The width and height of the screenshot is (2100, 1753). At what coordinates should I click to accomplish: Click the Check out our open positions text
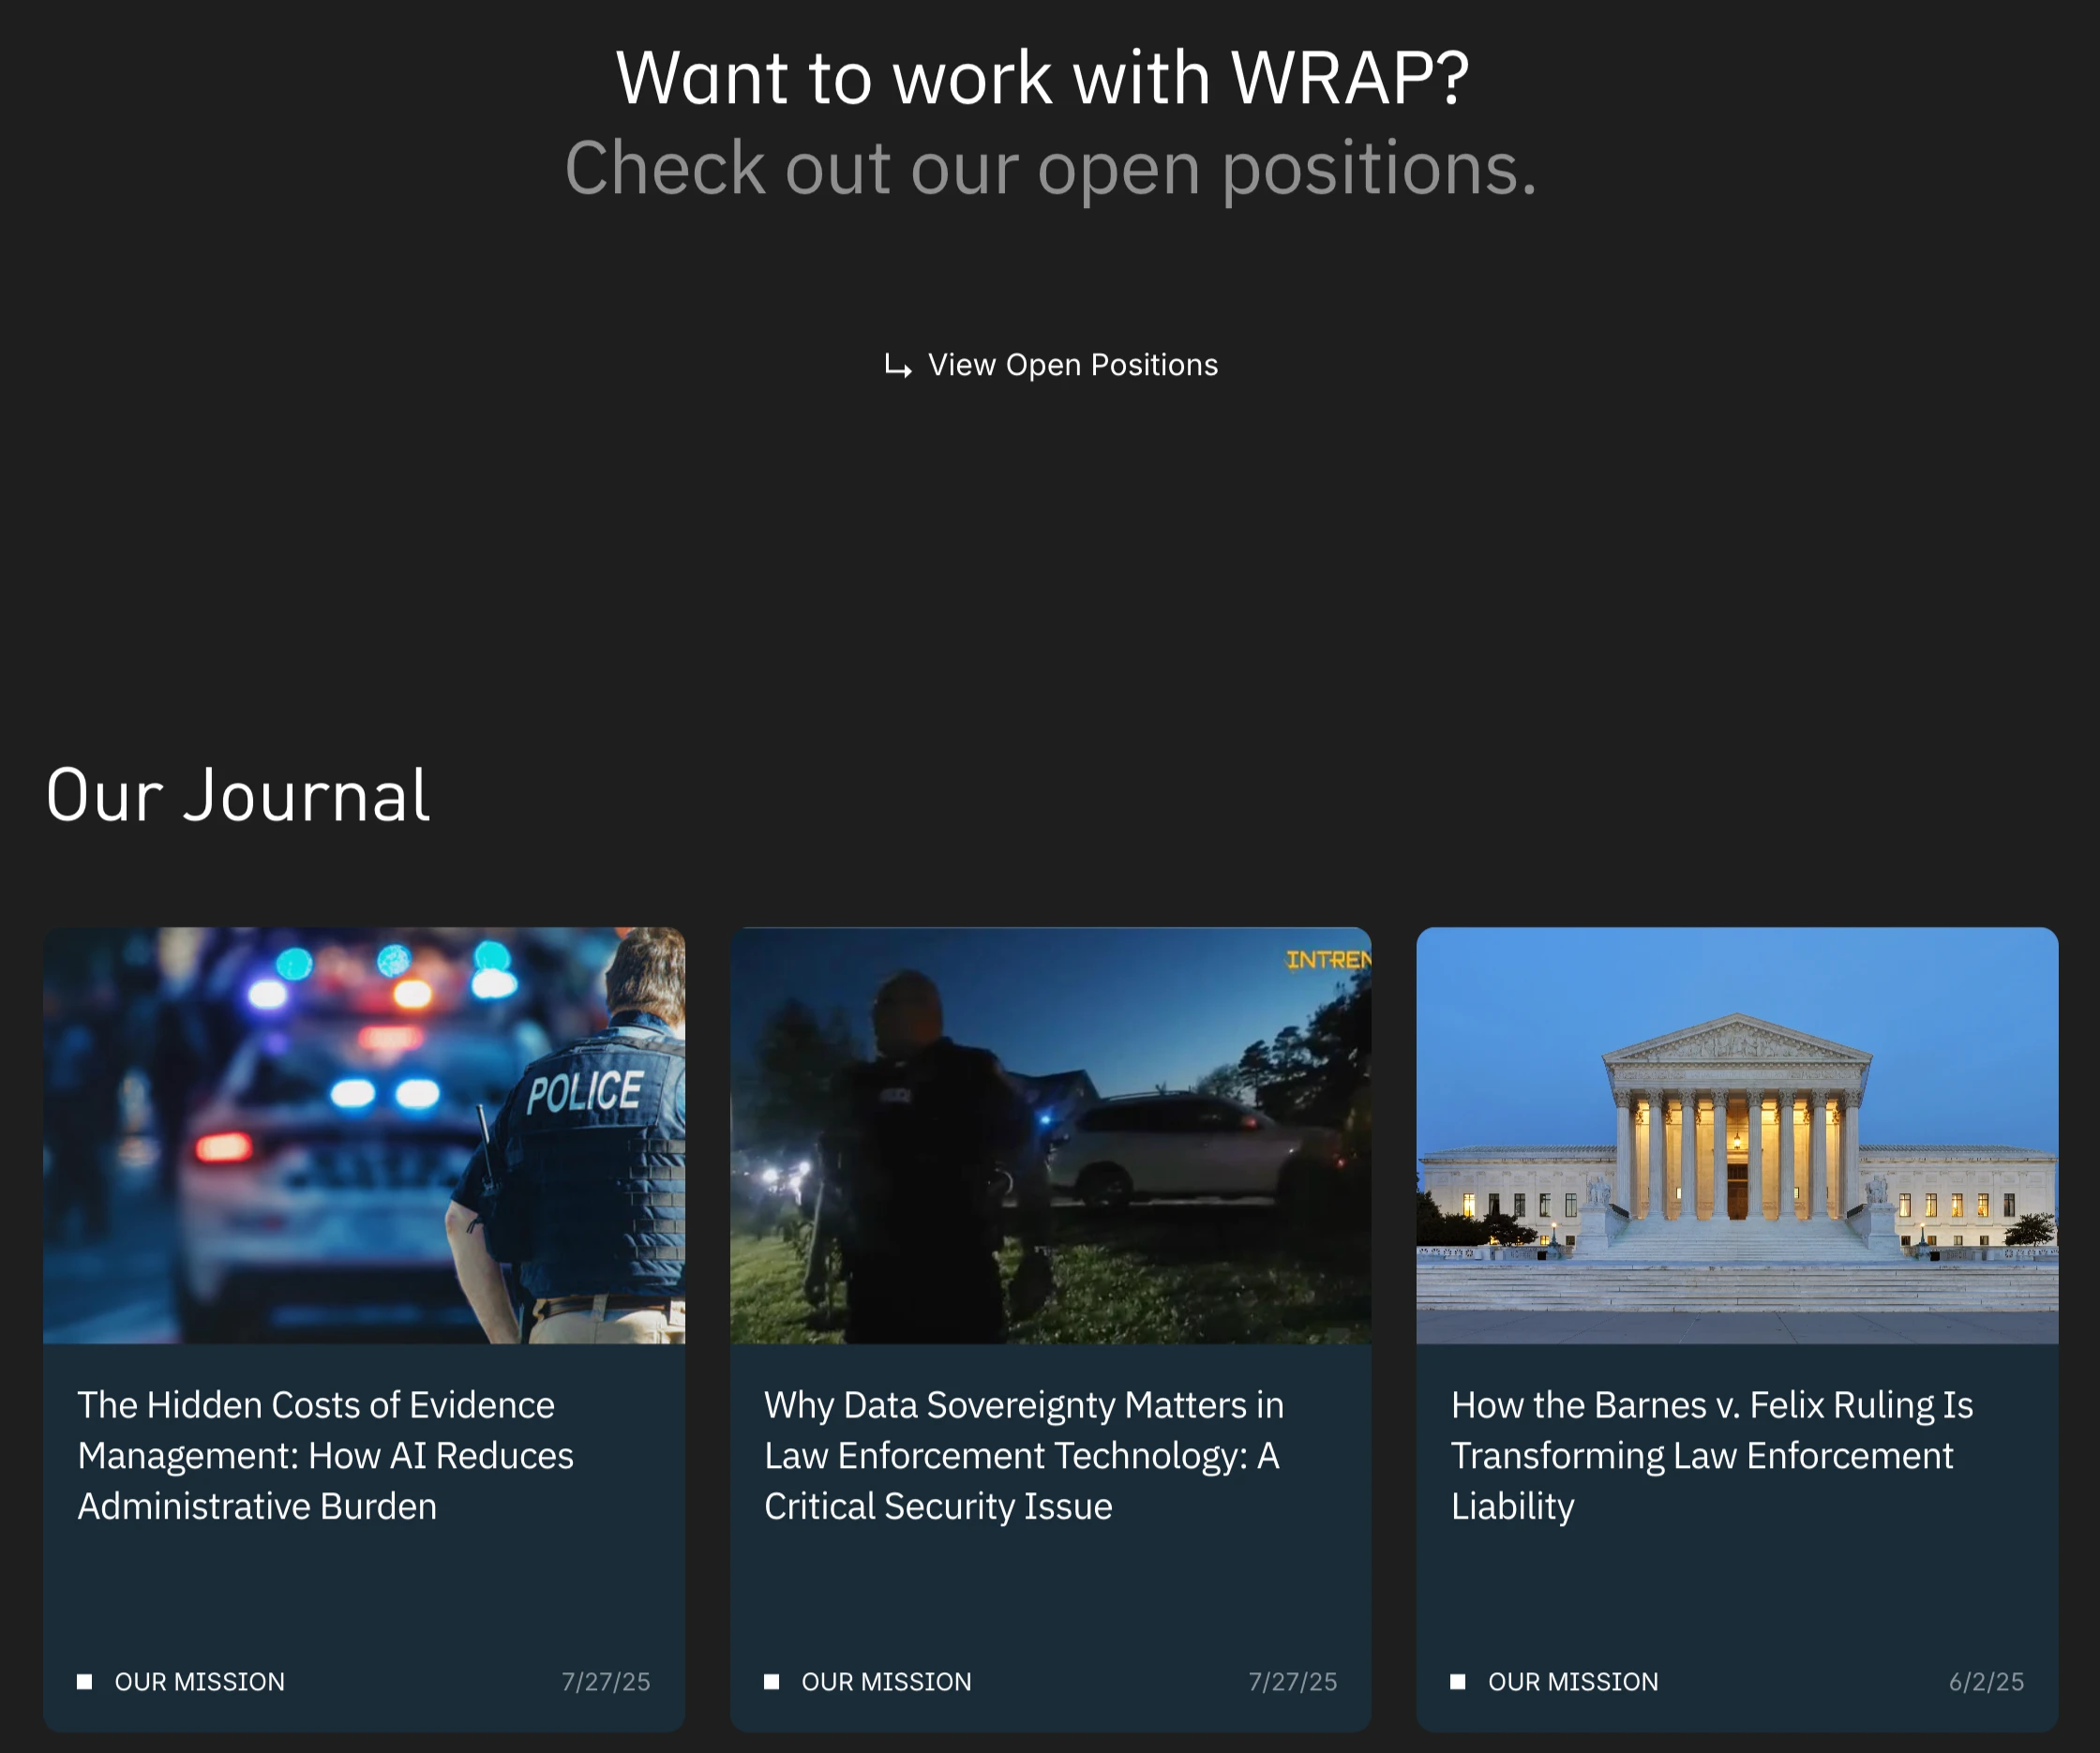1050,168
